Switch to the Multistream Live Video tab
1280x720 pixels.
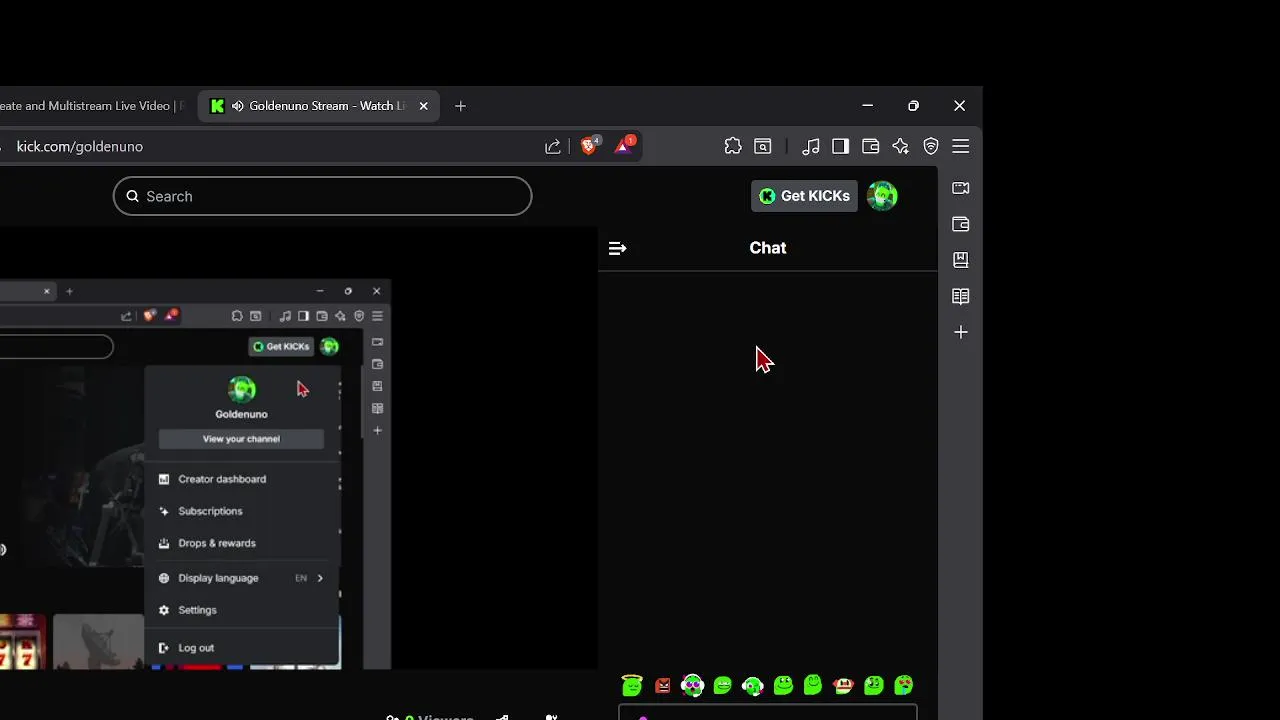[92, 106]
